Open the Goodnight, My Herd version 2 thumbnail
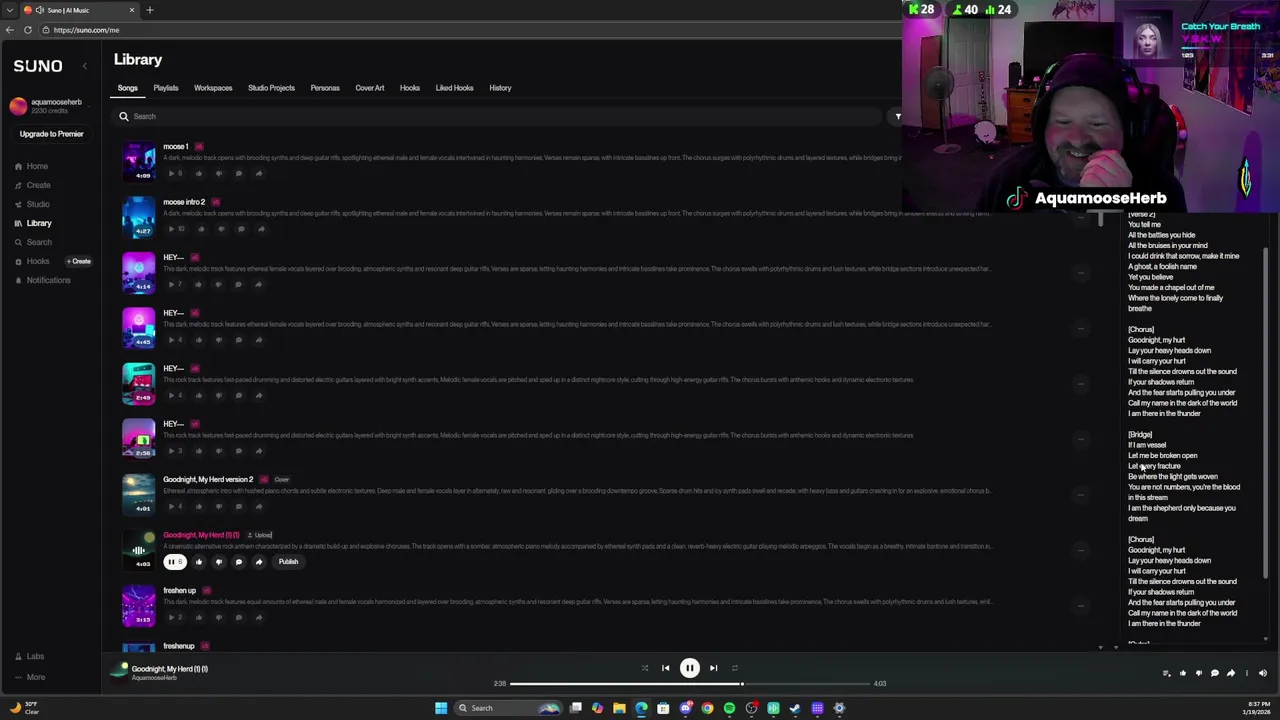The height and width of the screenshot is (720, 1280). [x=139, y=495]
